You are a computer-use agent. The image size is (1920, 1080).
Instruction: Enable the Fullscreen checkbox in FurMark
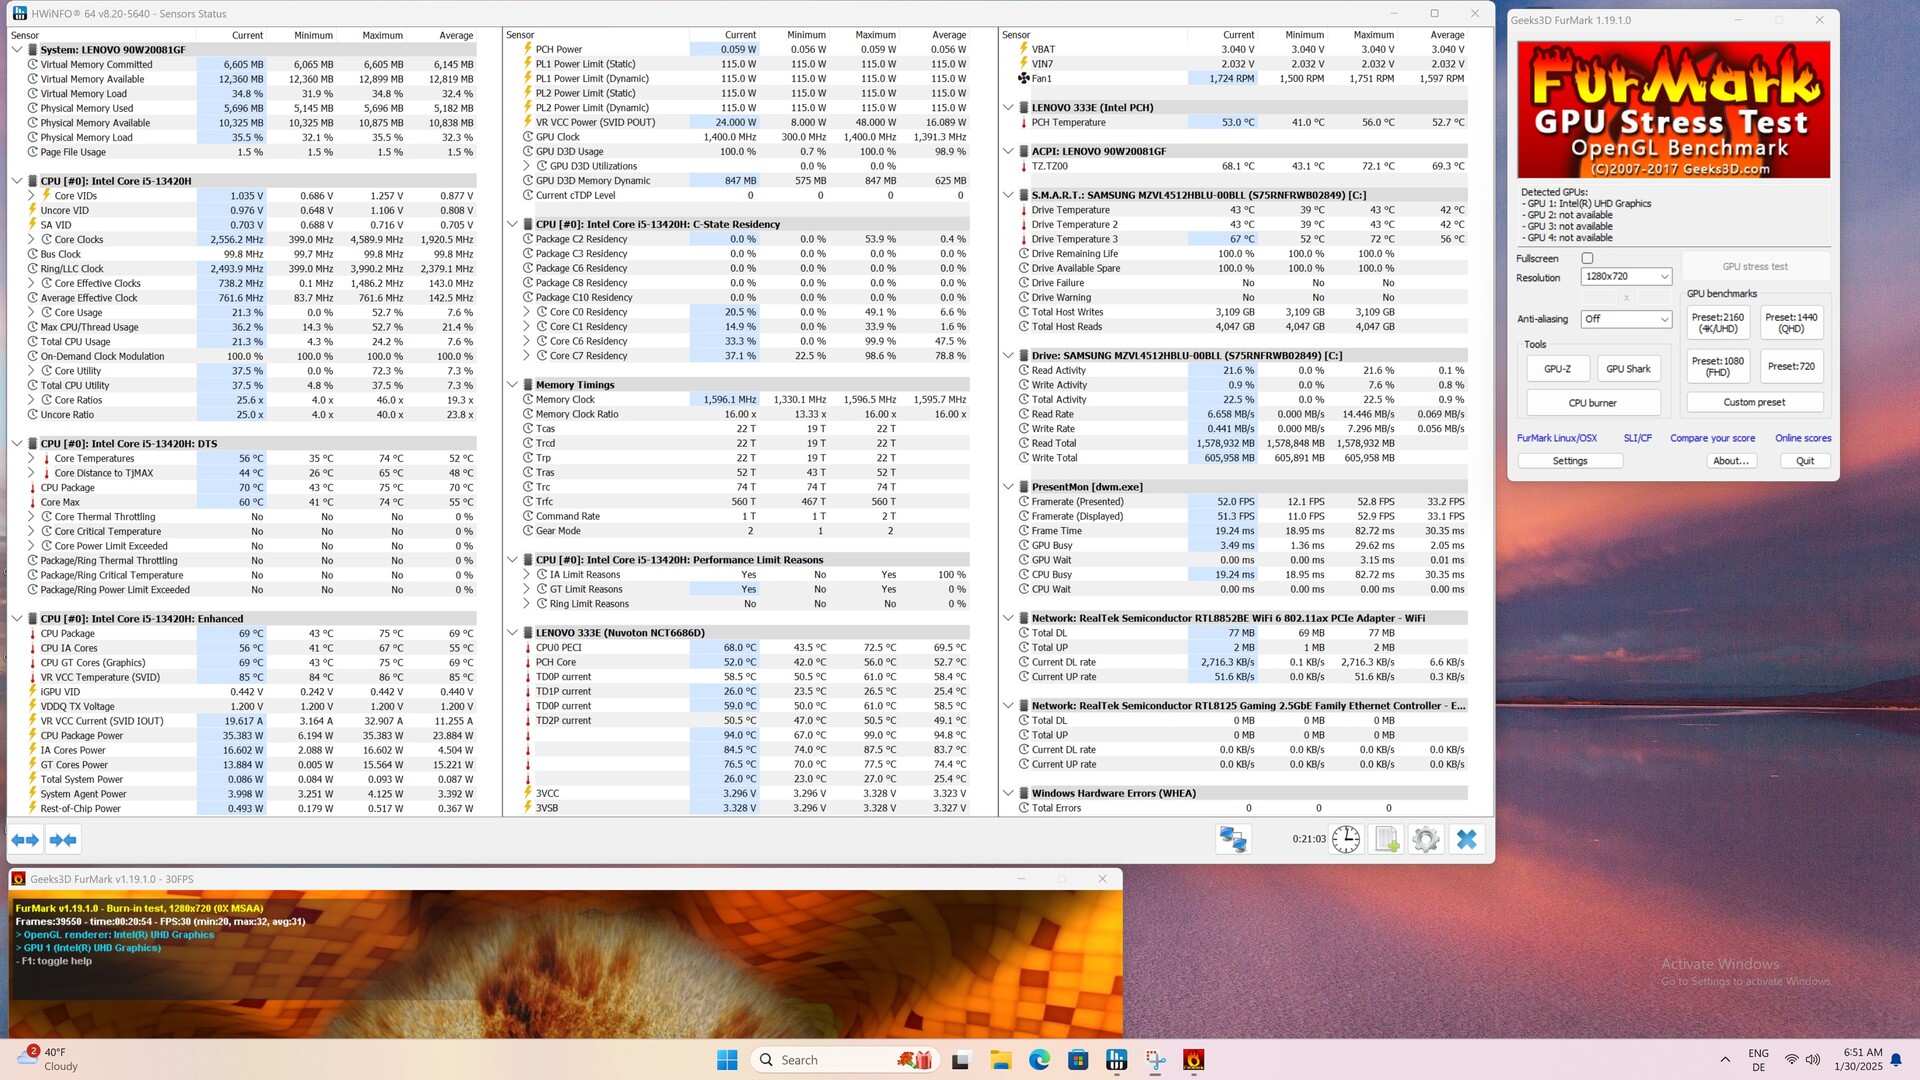1587,258
